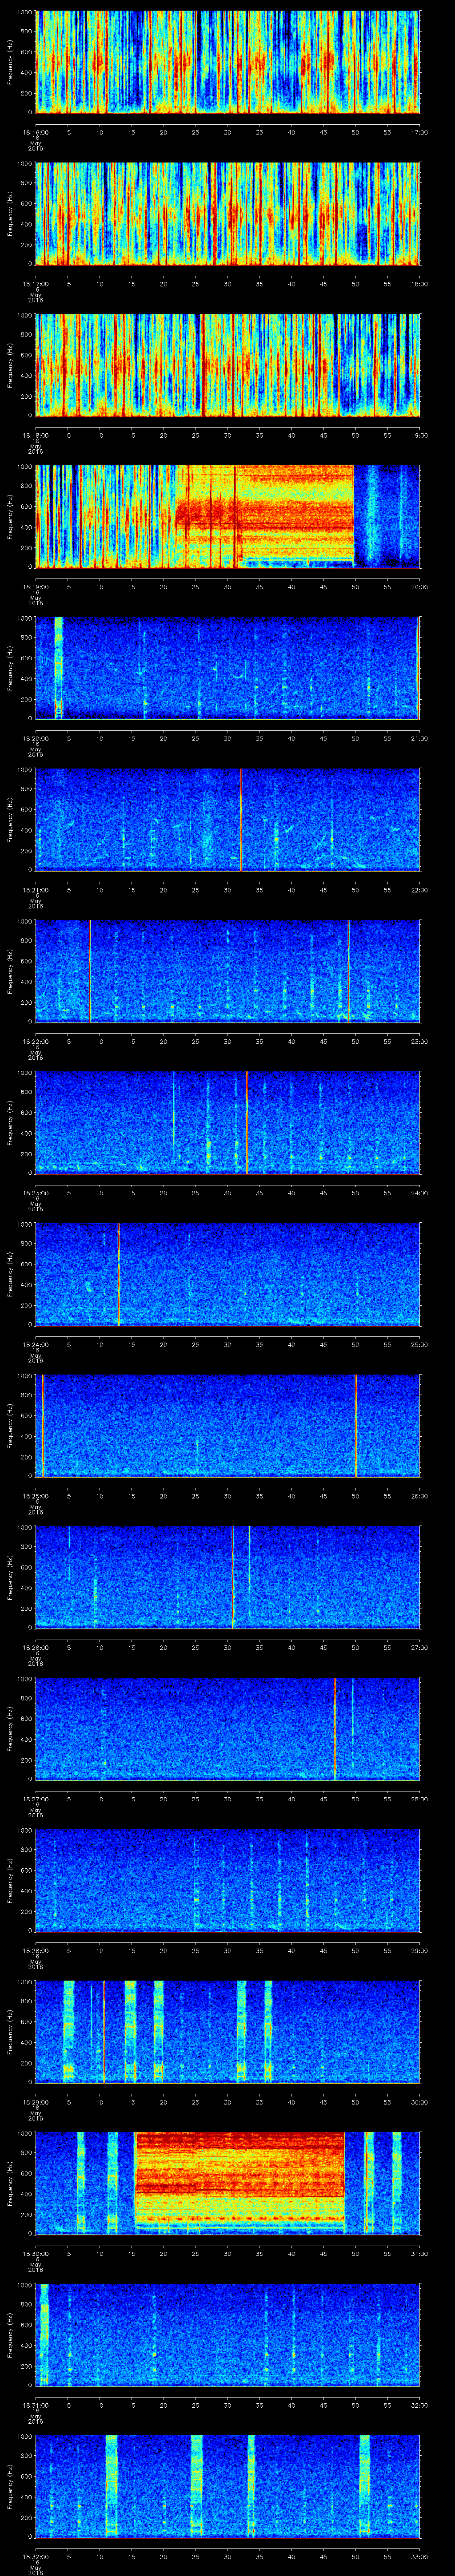This screenshot has height=2576, width=455.
Task: Click the 18:24:00 start time label
Action: [x=36, y=1344]
